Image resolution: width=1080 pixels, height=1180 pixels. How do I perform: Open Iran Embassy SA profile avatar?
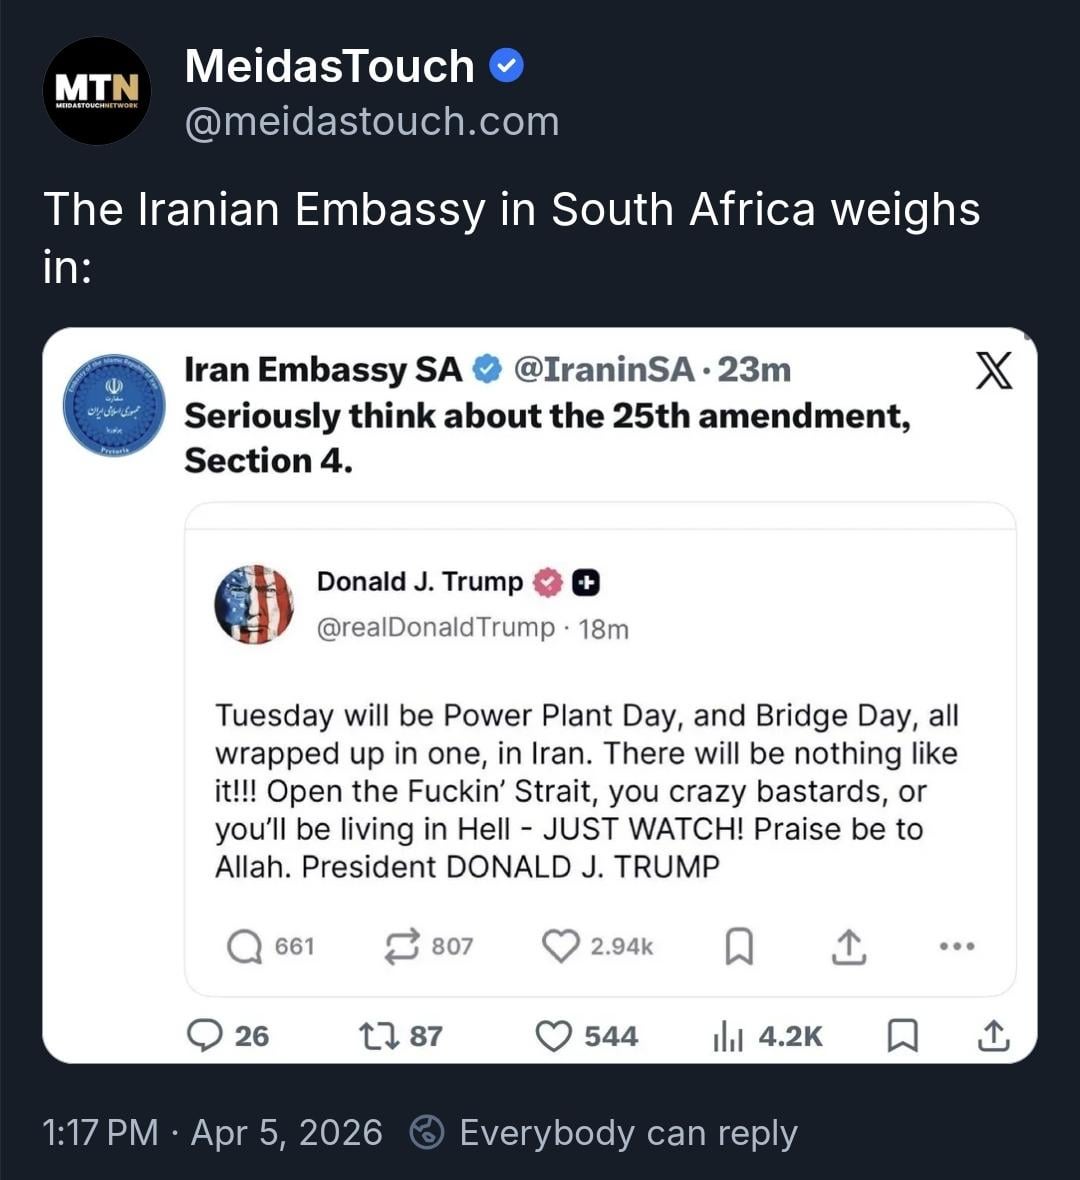pos(114,405)
